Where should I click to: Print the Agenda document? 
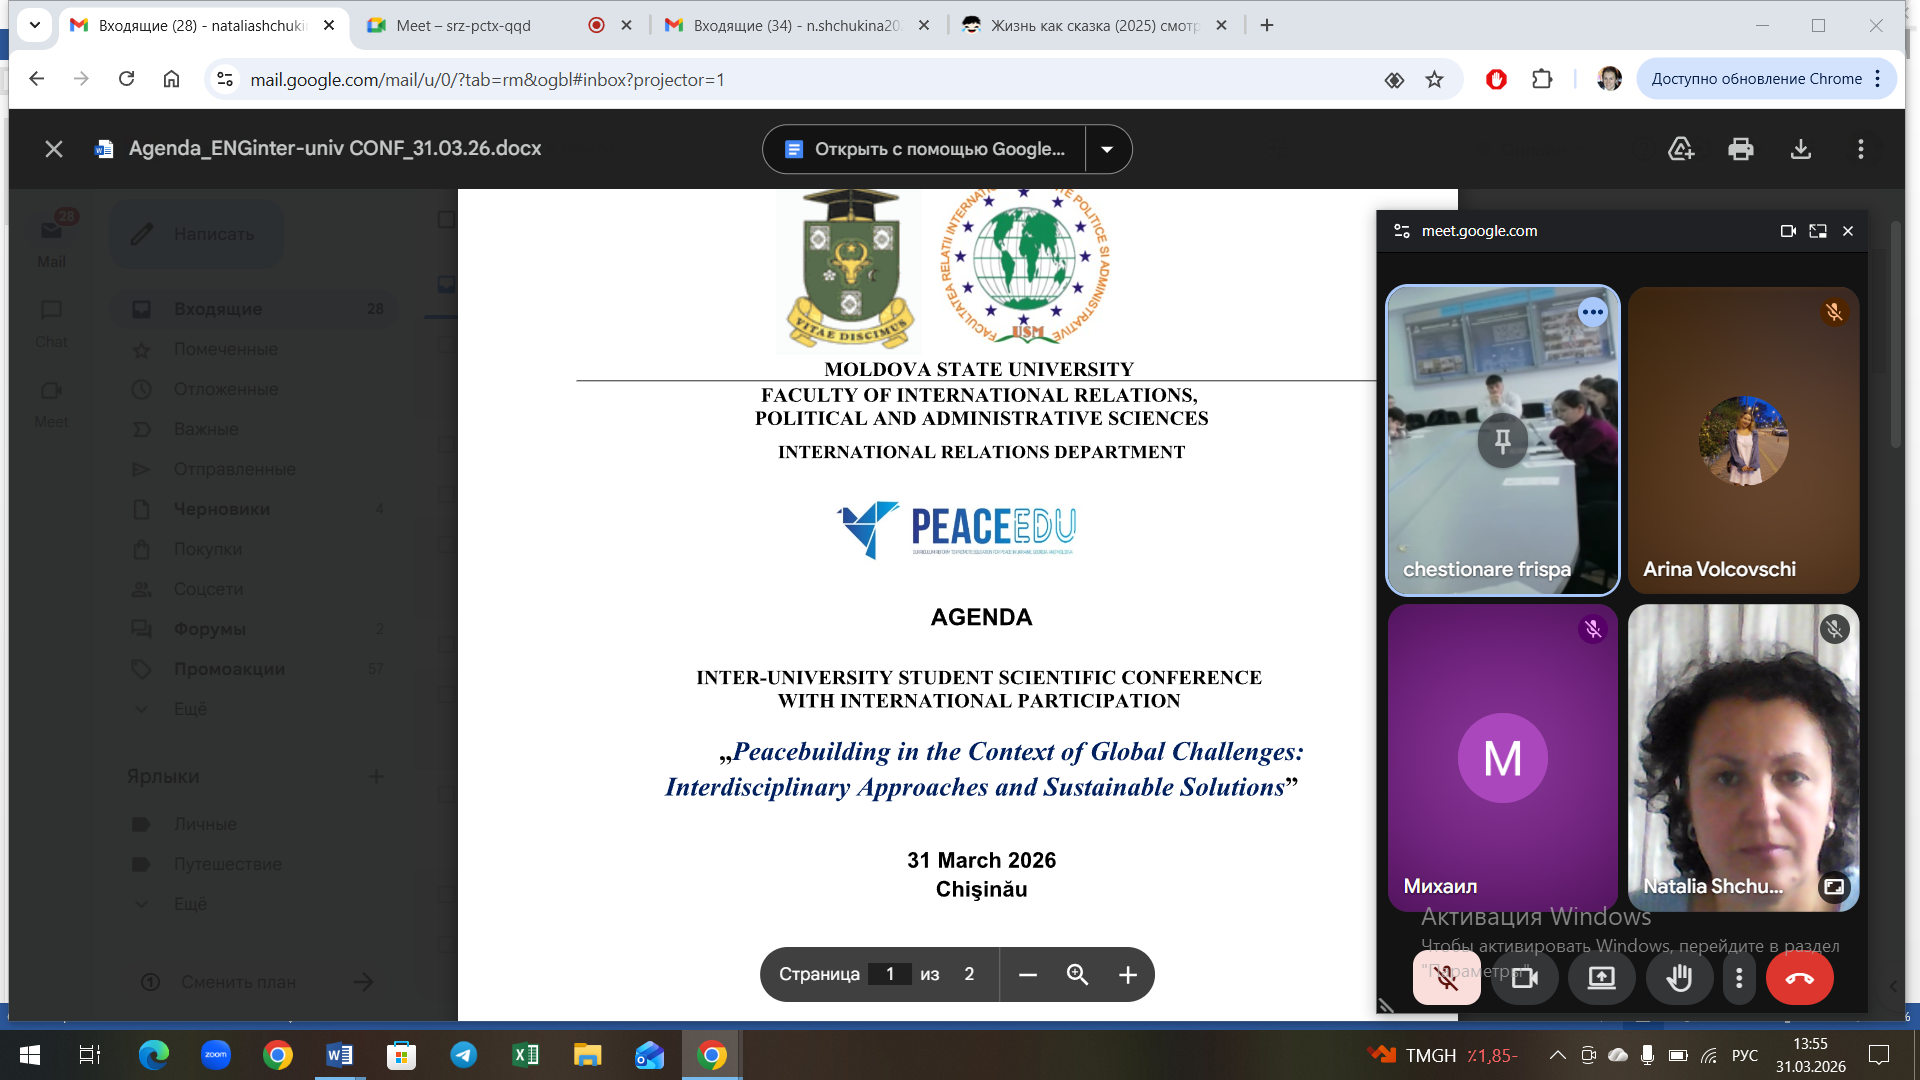click(x=1740, y=149)
